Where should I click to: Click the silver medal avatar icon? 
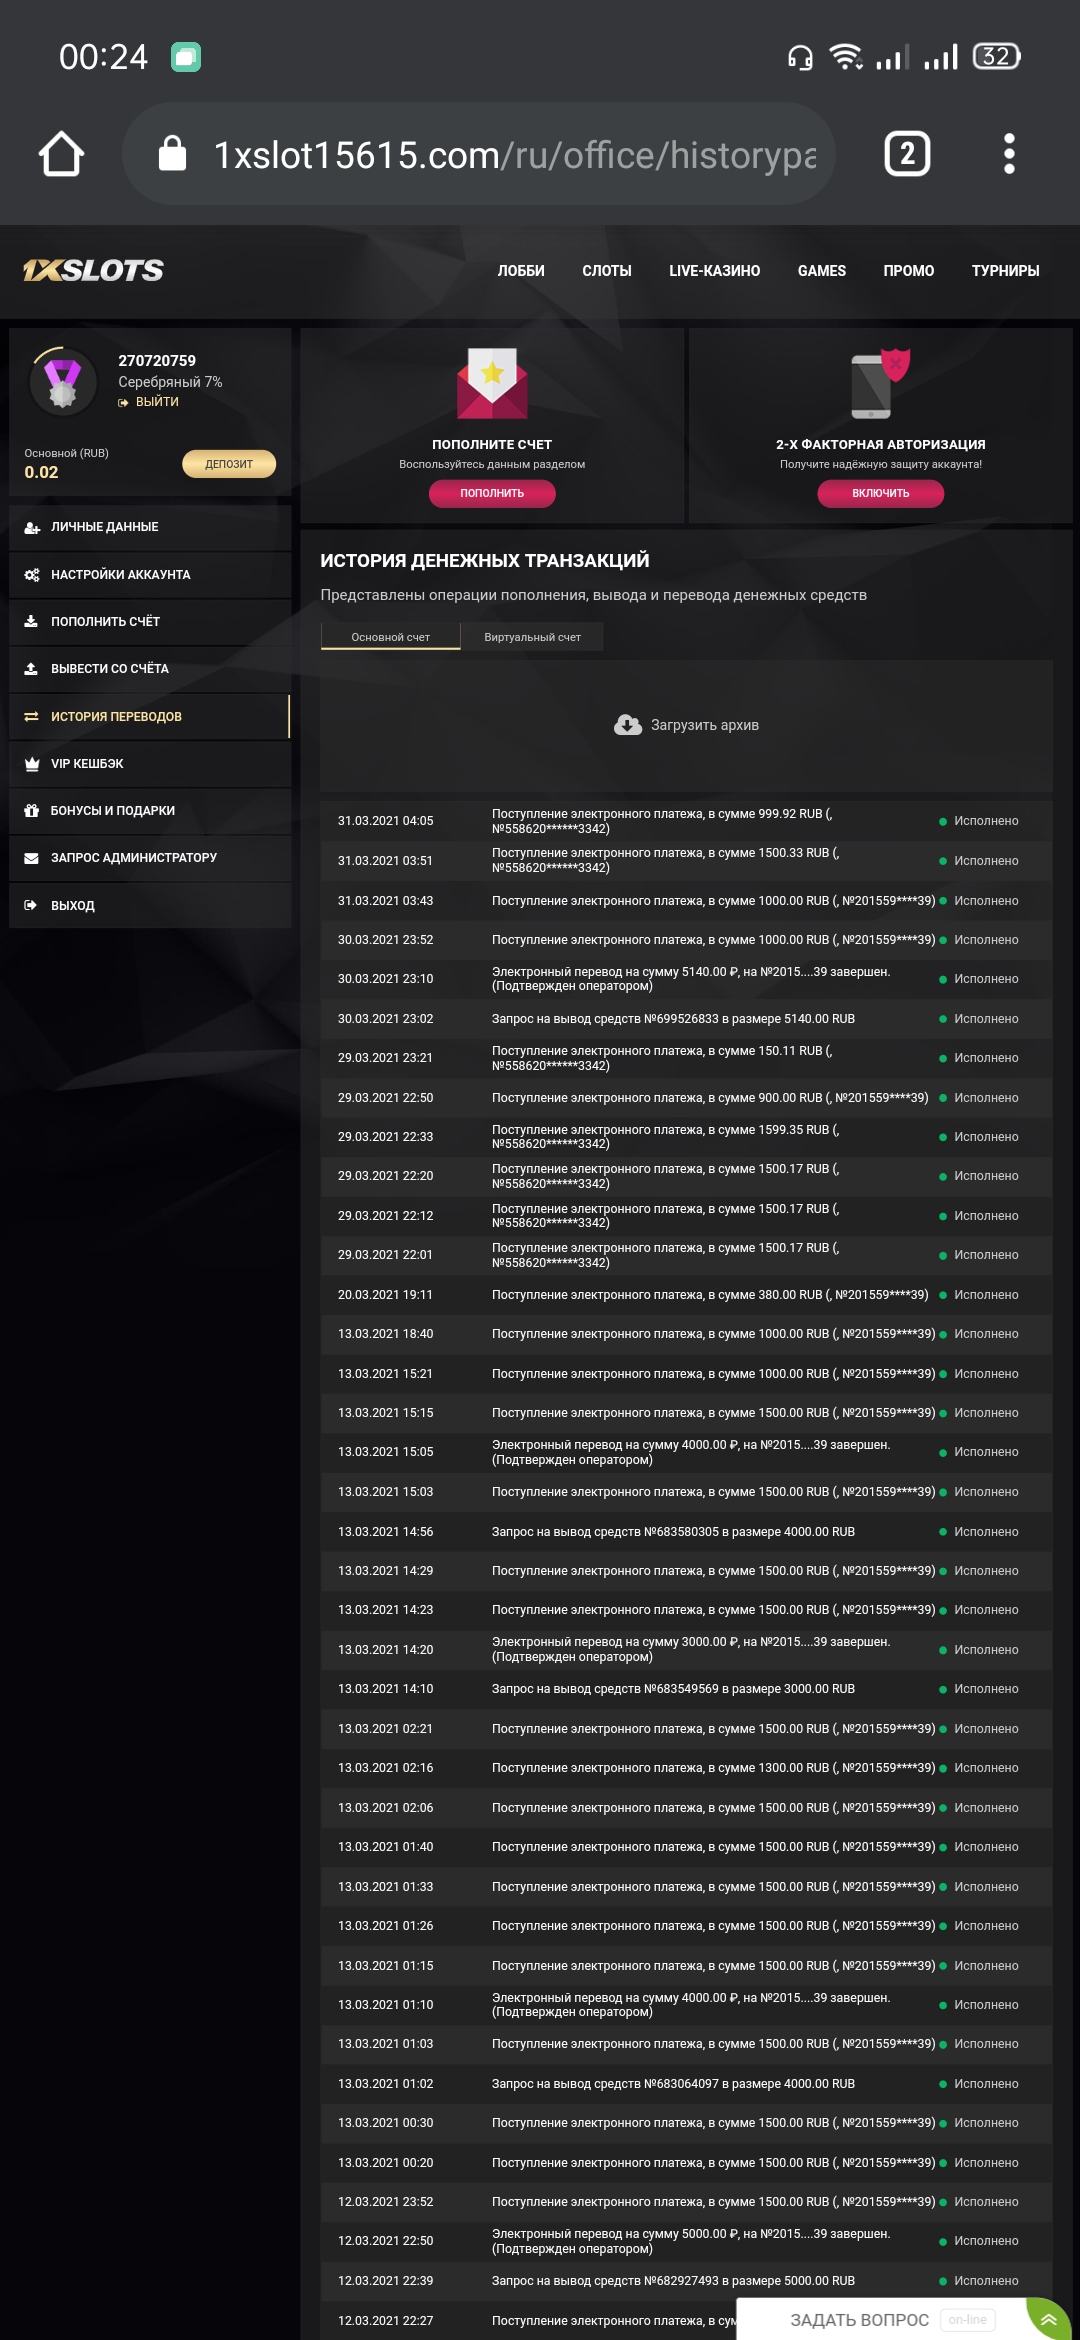[63, 382]
